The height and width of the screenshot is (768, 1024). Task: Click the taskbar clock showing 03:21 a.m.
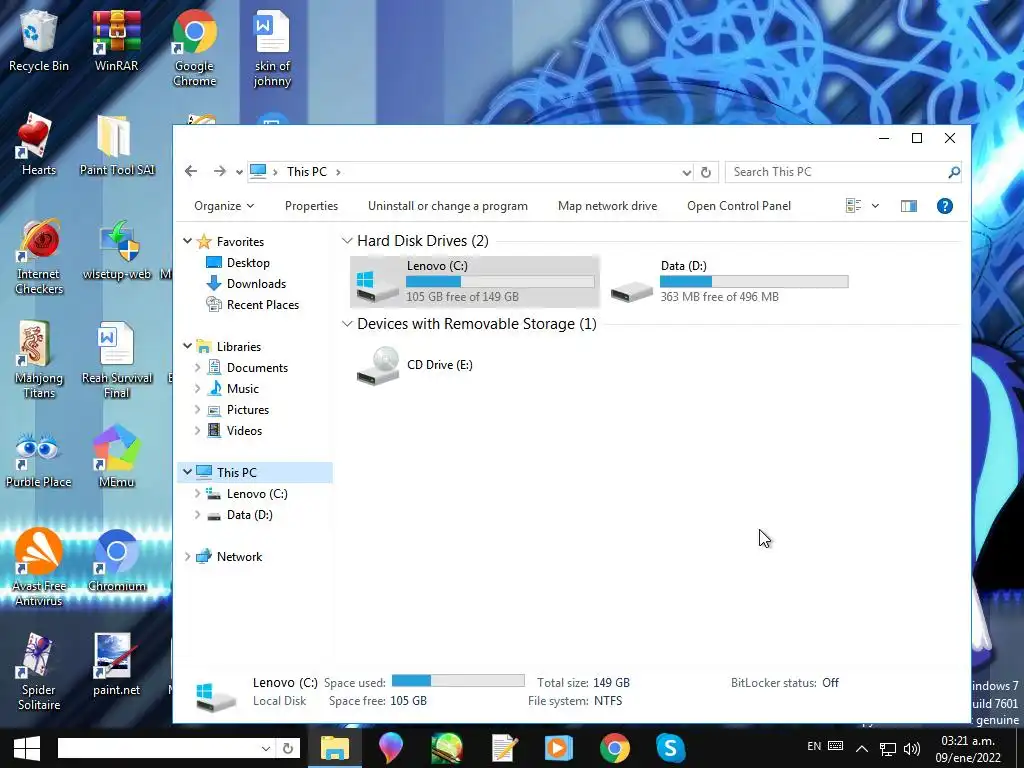tap(967, 749)
